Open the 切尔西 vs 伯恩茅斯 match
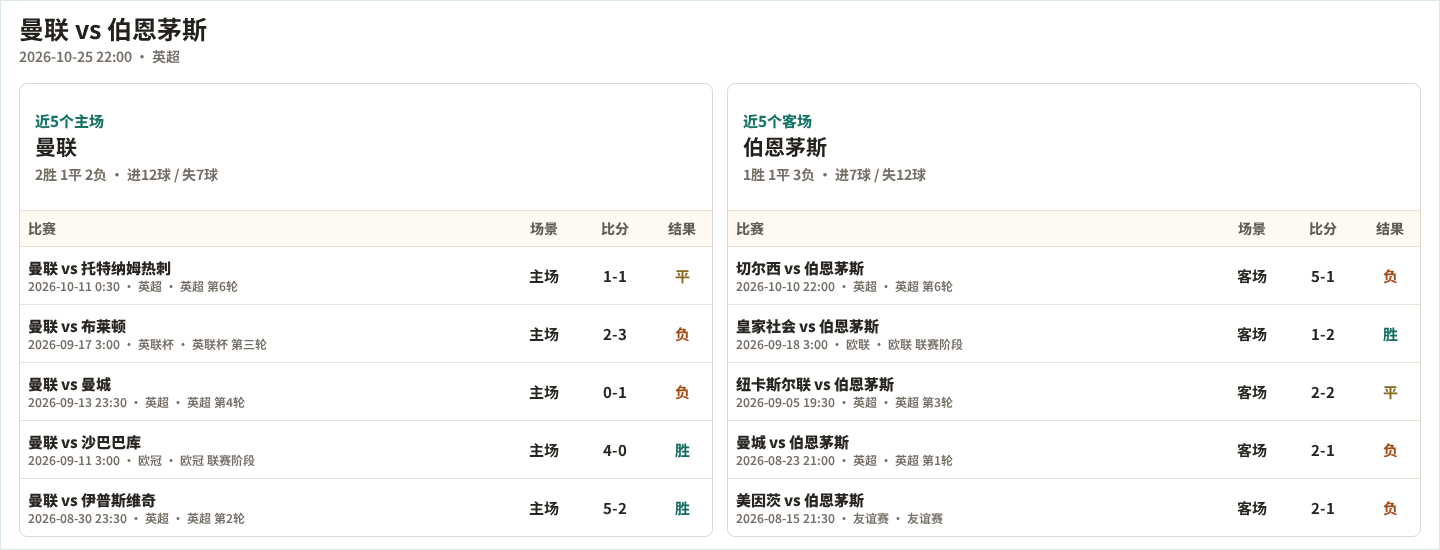The width and height of the screenshot is (1440, 550). click(800, 268)
